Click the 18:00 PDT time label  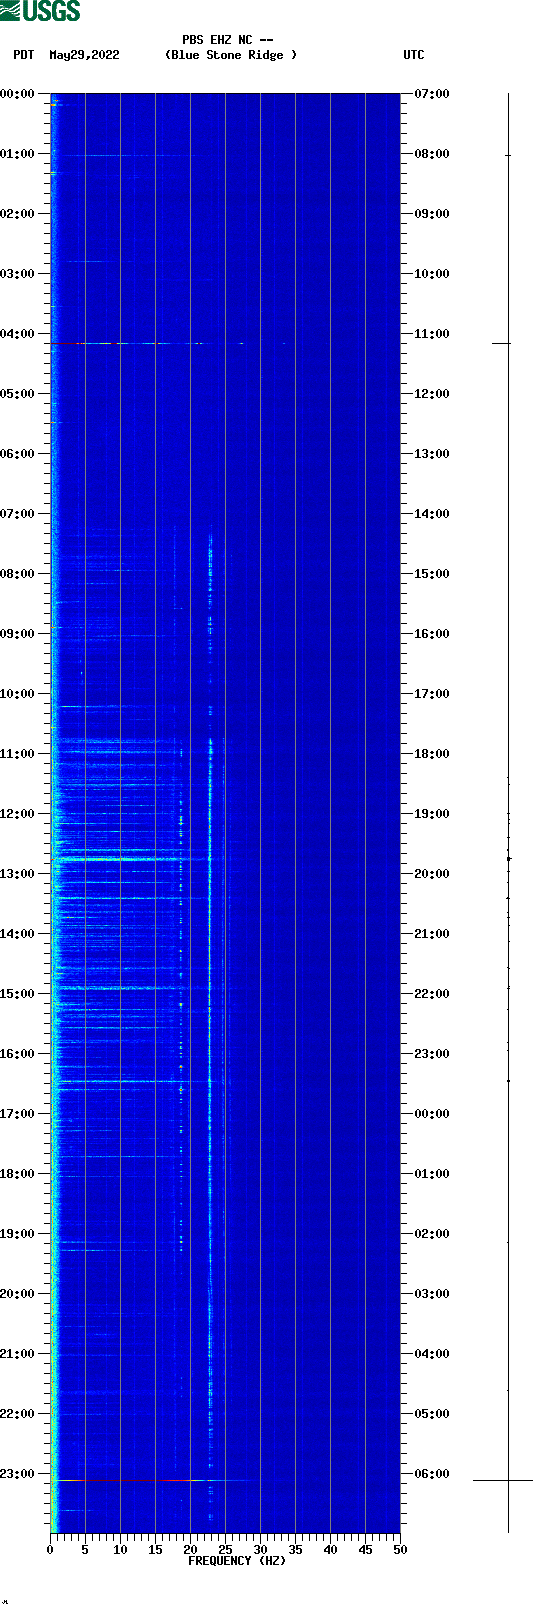pos(17,1174)
